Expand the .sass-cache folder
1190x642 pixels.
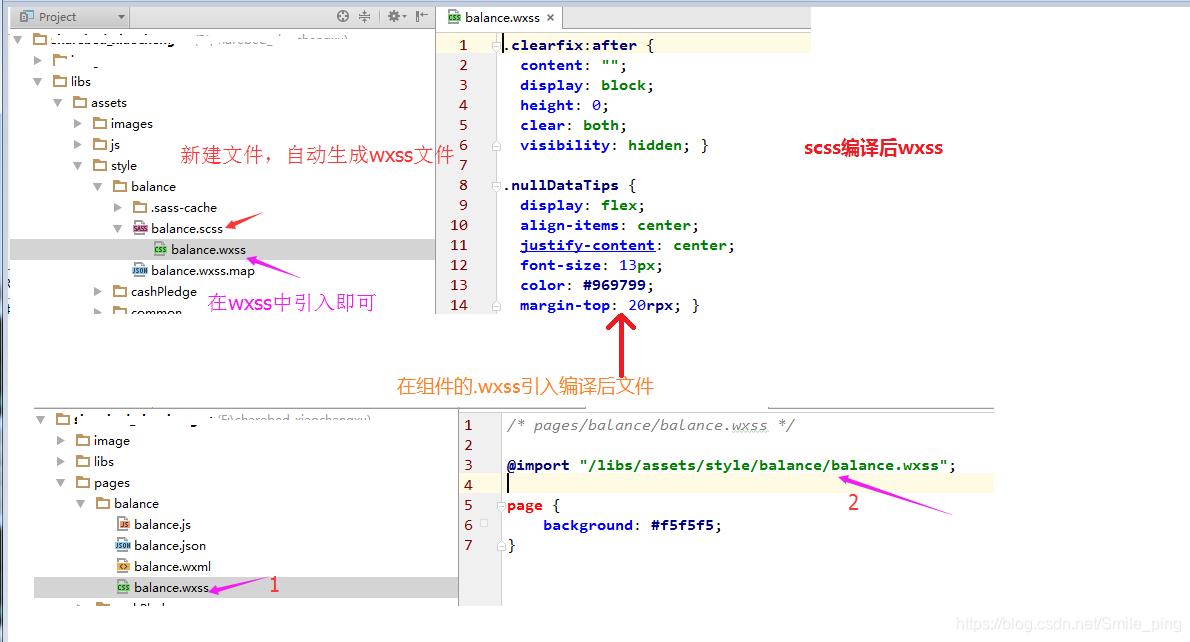point(118,207)
